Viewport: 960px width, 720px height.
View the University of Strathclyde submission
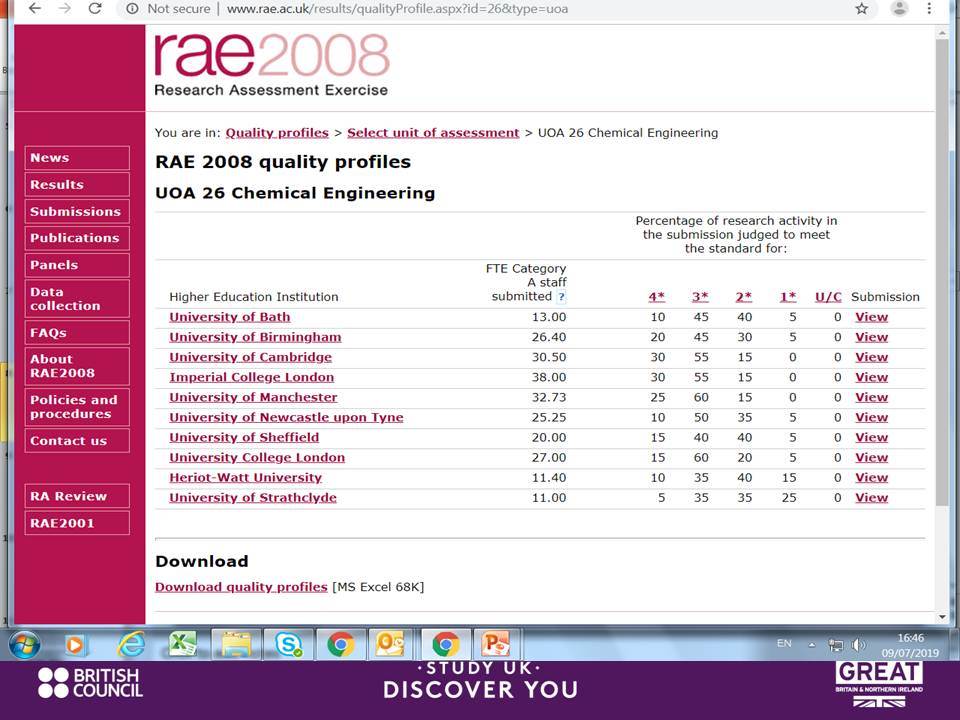(x=871, y=498)
